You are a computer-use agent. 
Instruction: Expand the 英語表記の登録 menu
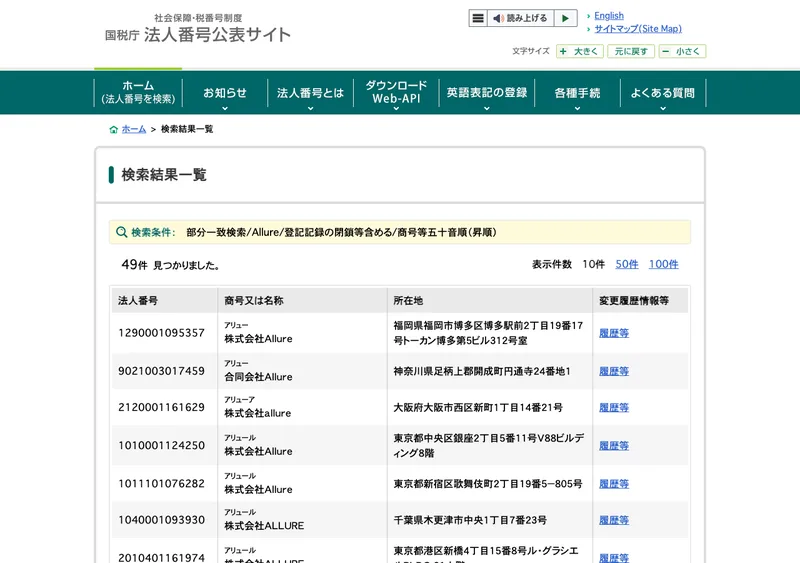487,93
